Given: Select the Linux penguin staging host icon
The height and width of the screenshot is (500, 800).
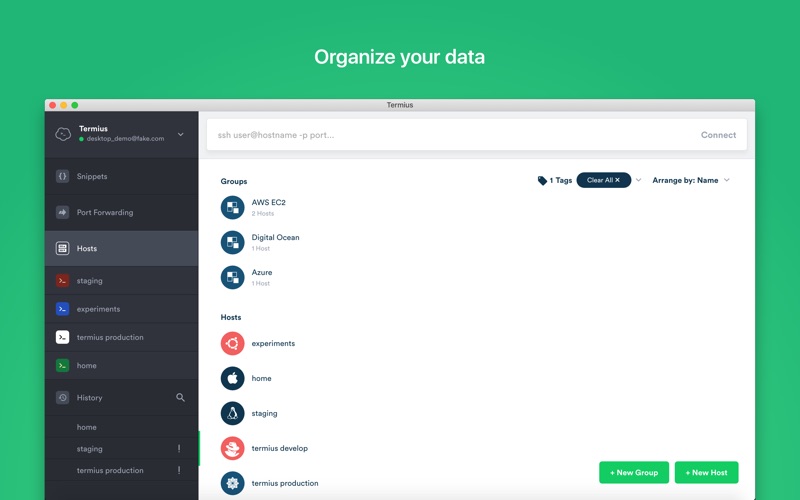Looking at the screenshot, I should tap(232, 414).
